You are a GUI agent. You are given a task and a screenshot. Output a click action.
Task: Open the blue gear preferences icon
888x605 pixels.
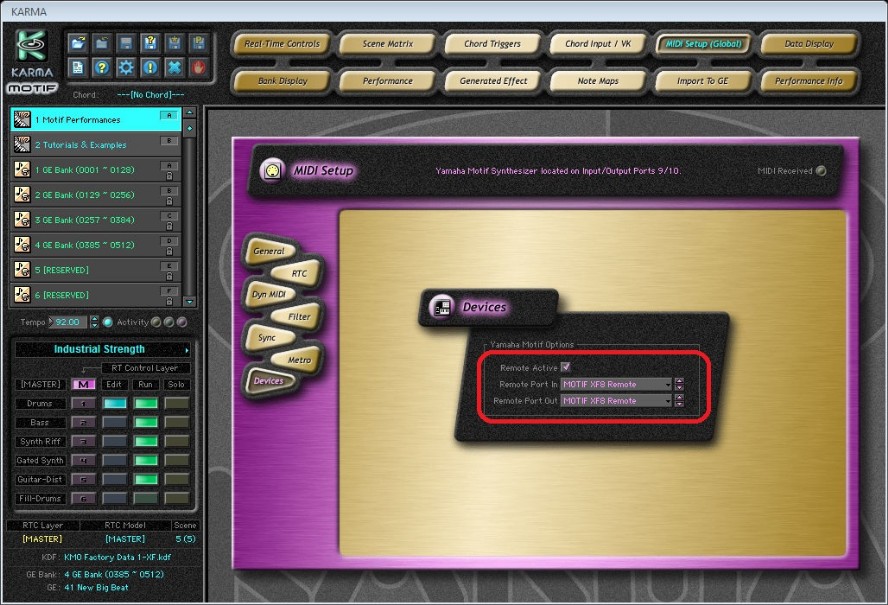click(x=126, y=67)
